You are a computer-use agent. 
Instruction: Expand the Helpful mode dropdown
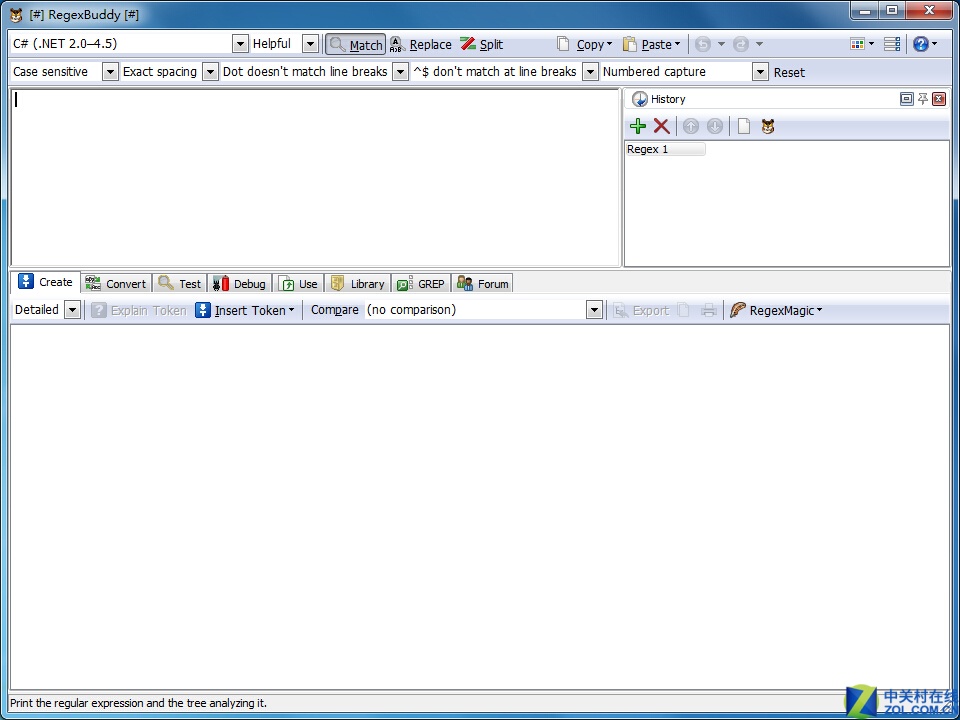310,44
